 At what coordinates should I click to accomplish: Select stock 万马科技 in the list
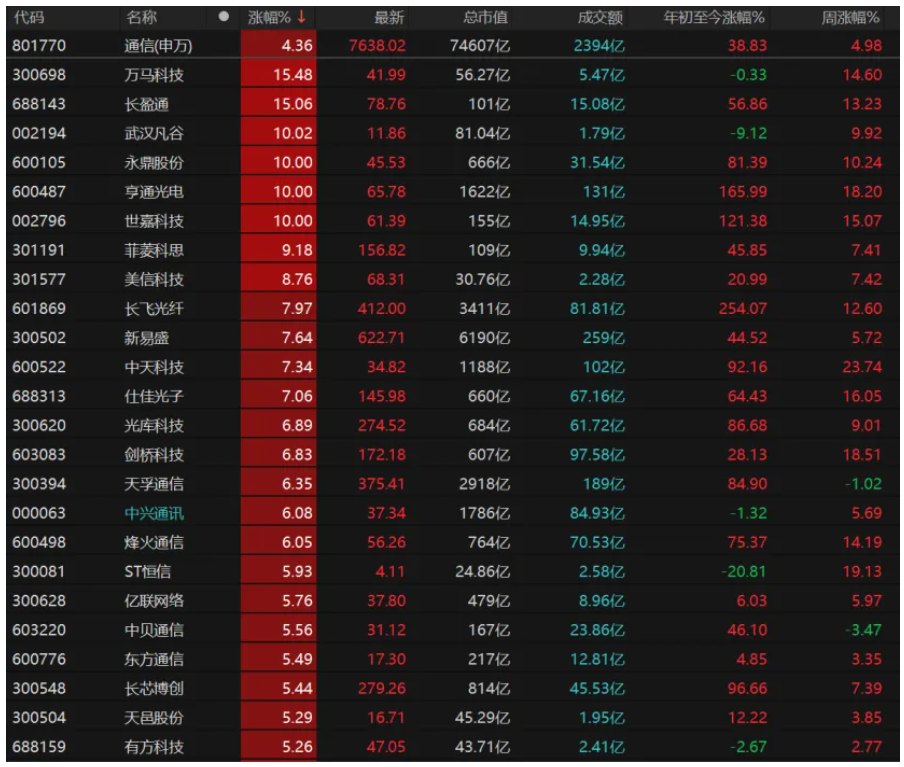click(154, 75)
